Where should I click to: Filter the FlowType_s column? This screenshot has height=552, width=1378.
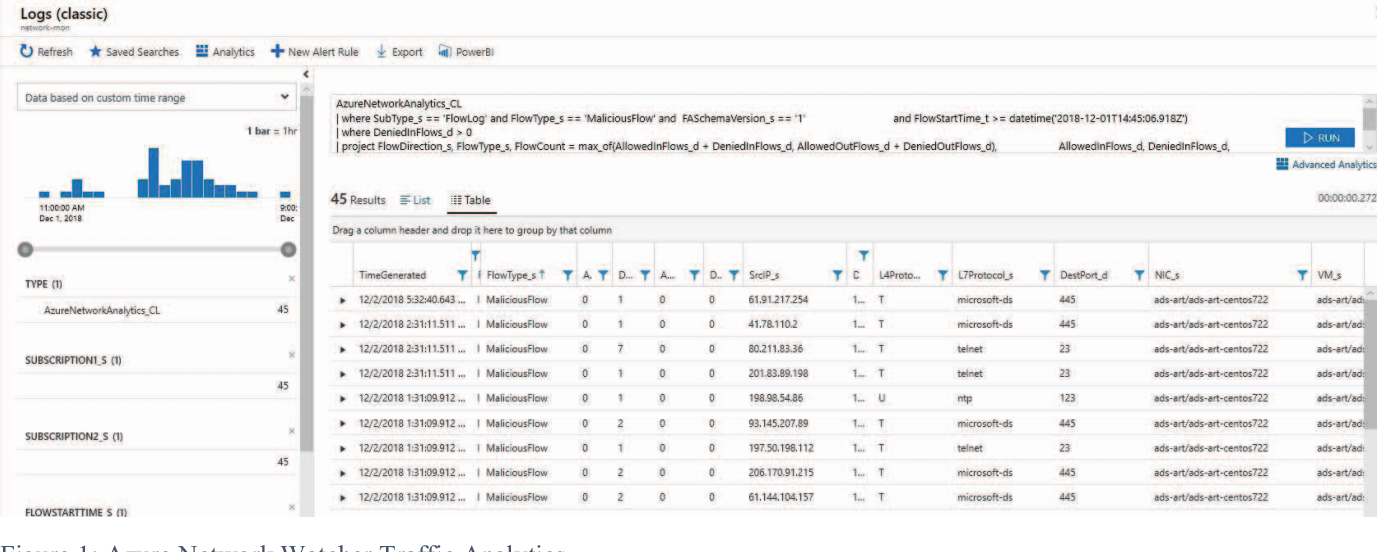pyautogui.click(x=568, y=275)
